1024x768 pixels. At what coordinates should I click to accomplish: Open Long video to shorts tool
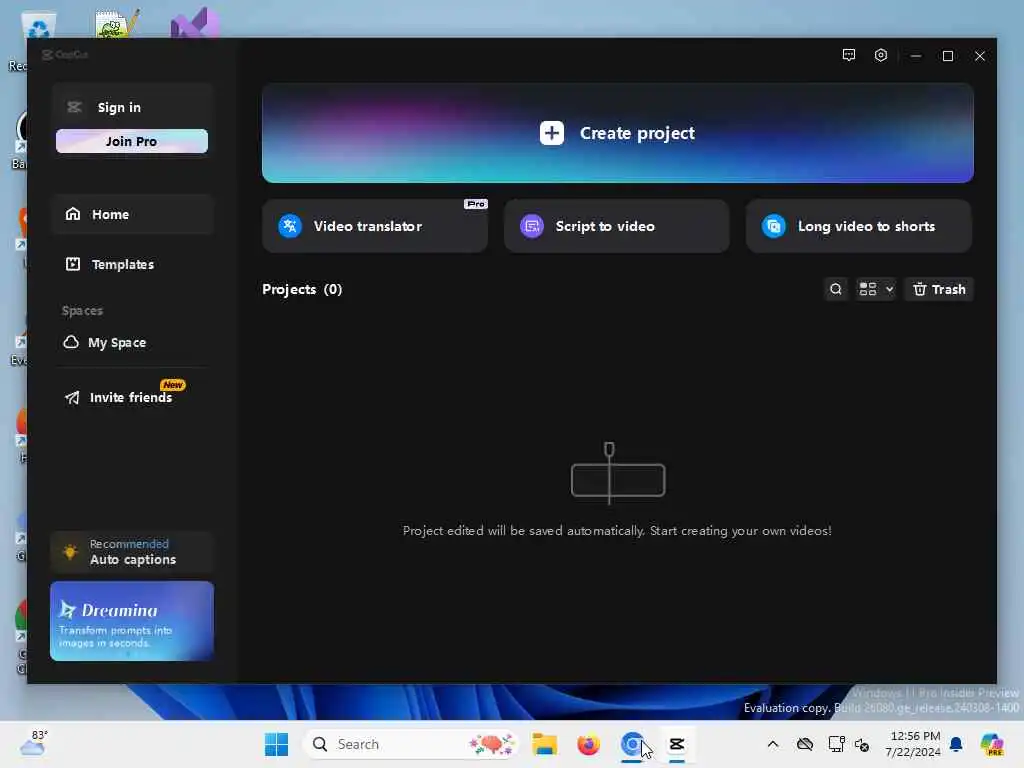pyautogui.click(x=859, y=226)
